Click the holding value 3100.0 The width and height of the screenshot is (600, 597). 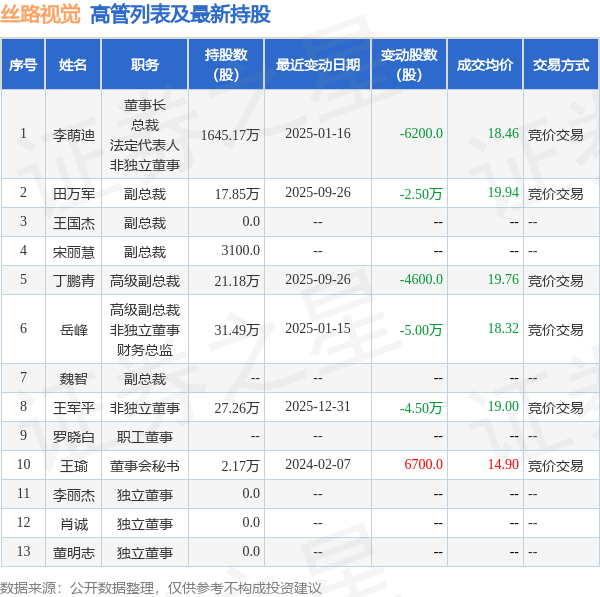coord(241,250)
